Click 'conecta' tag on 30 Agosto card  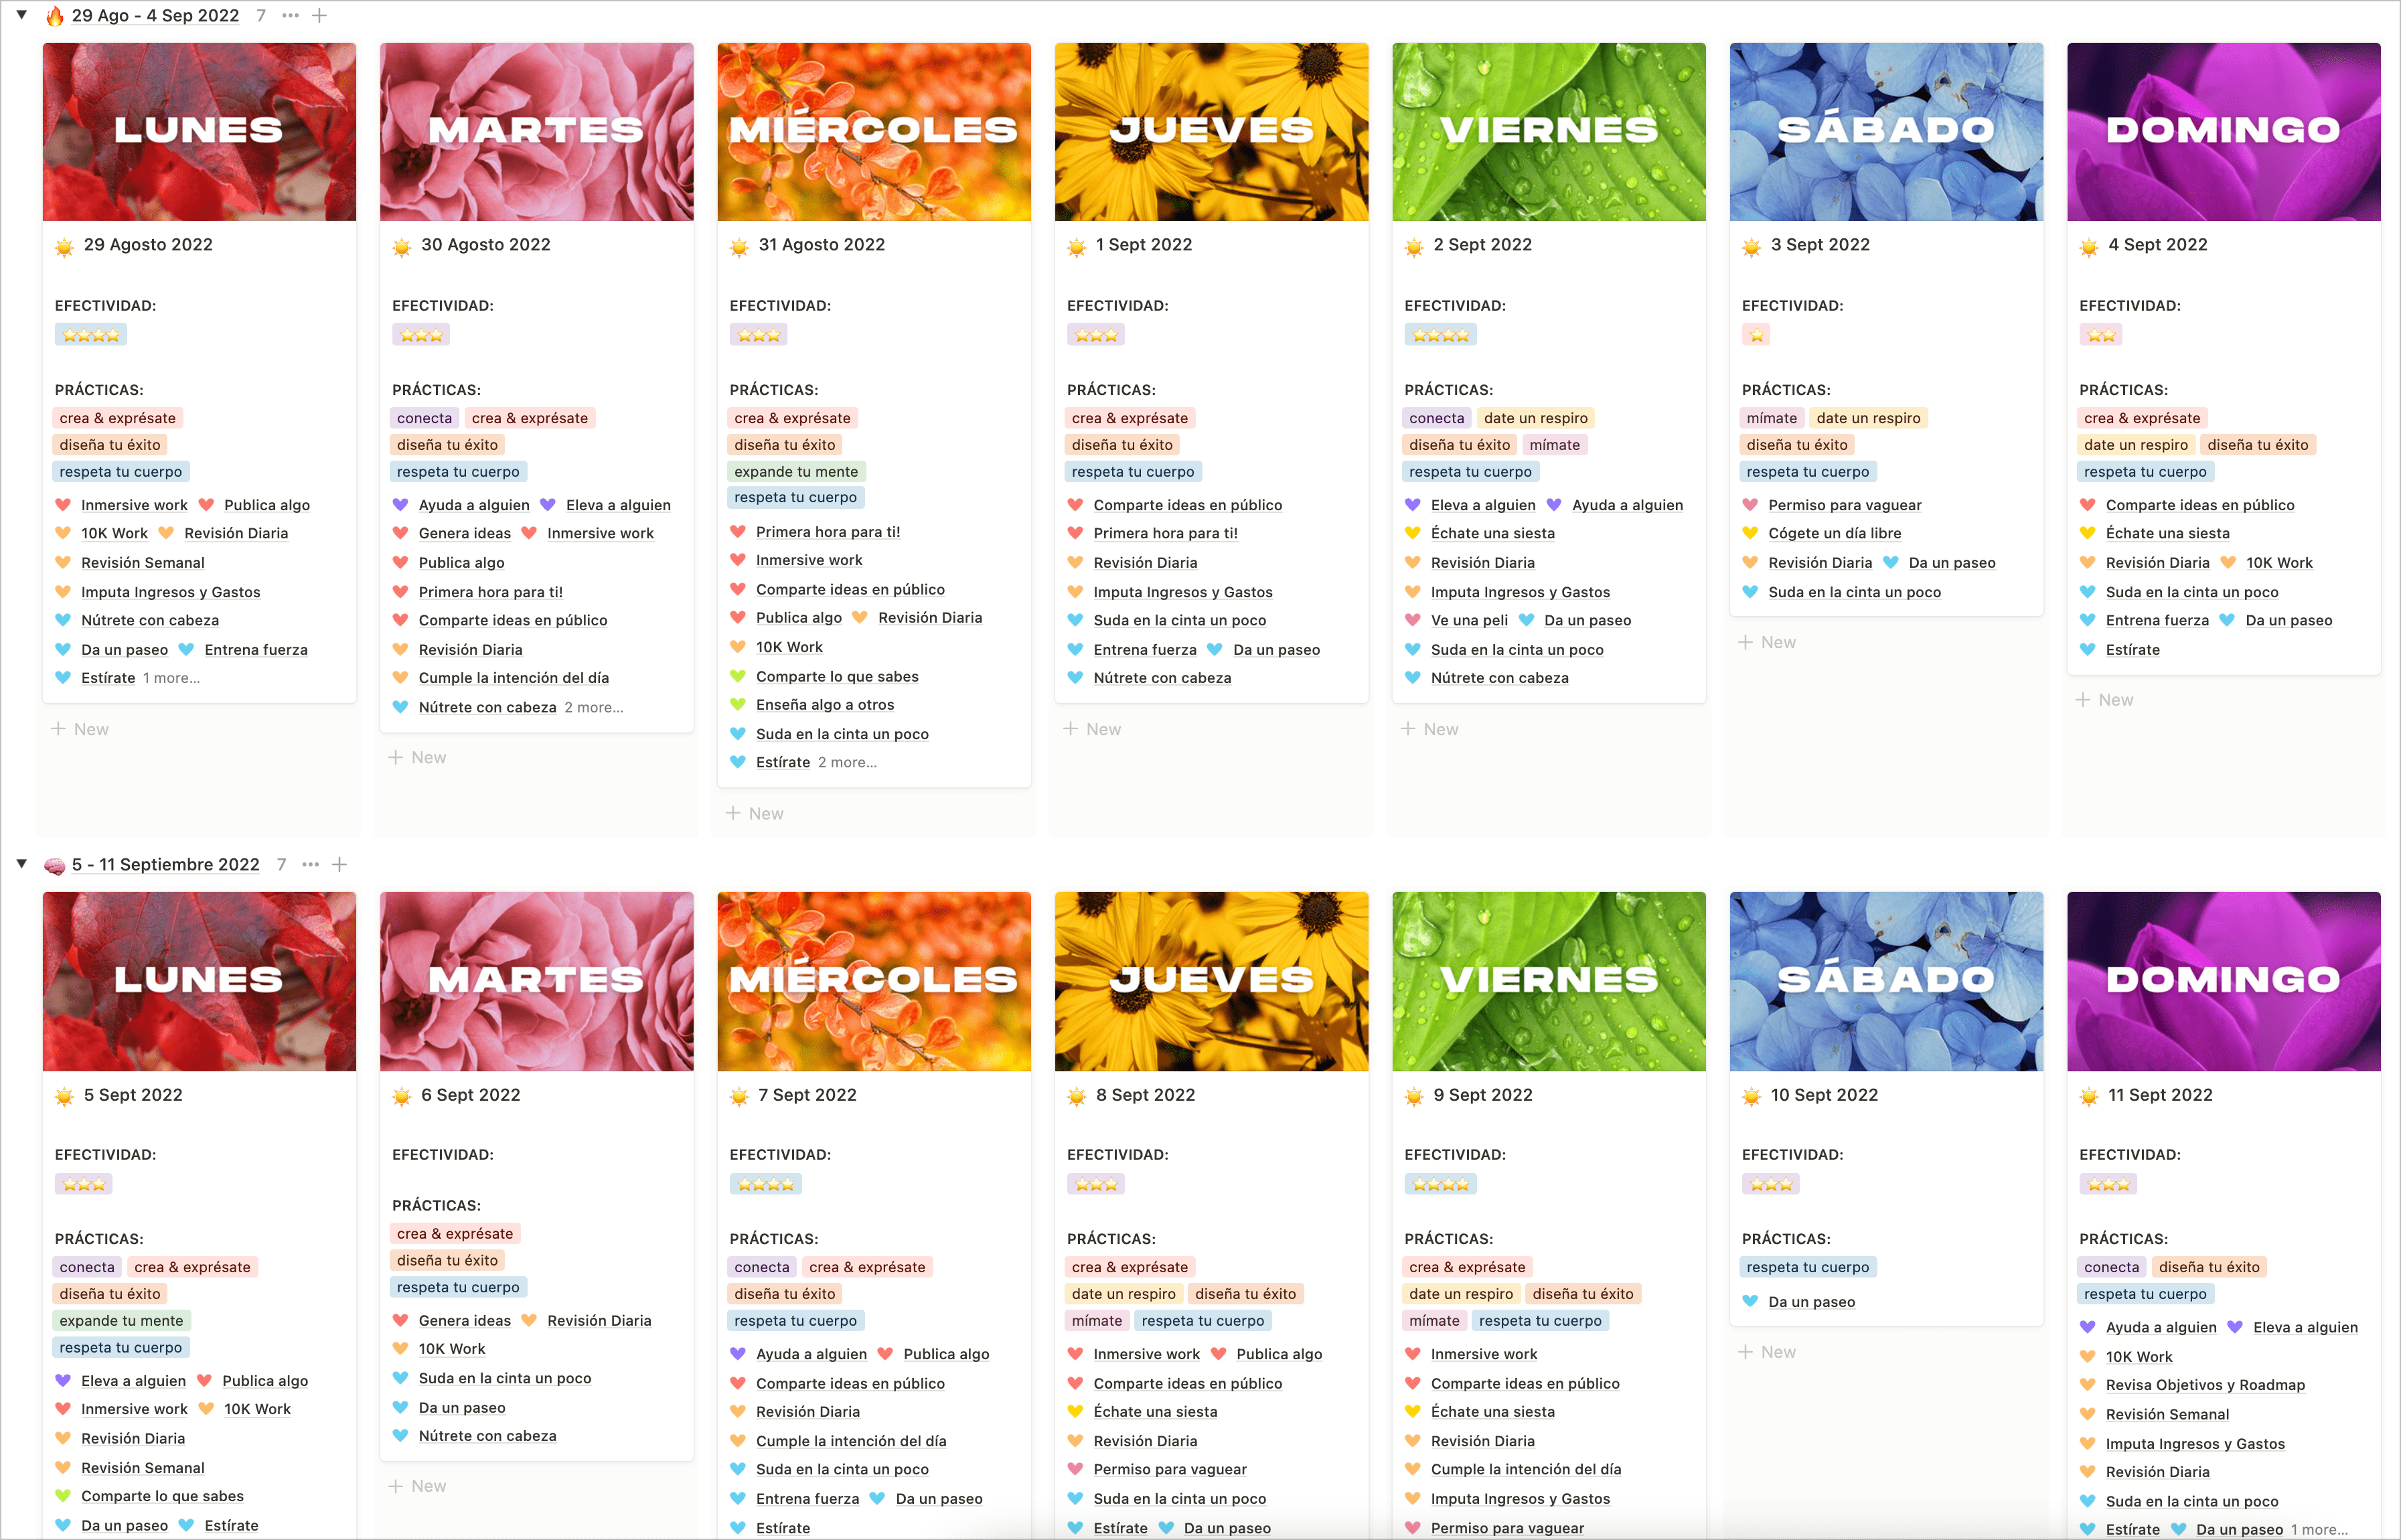pos(424,418)
